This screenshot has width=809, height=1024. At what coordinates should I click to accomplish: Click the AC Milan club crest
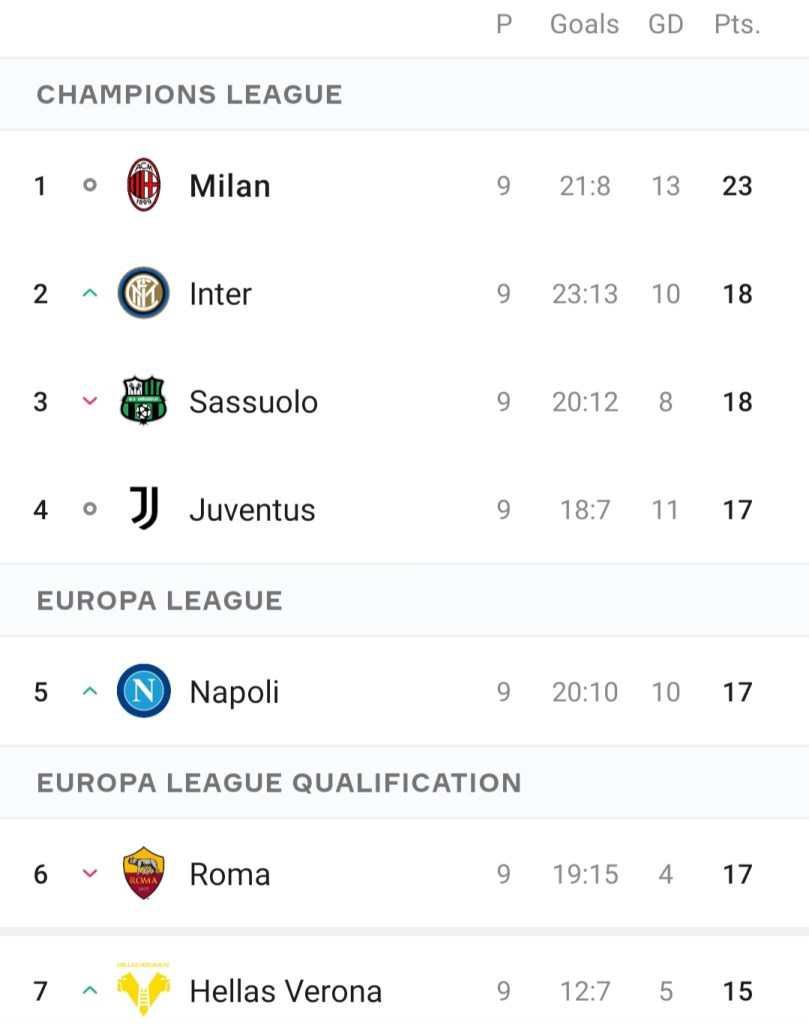tap(144, 185)
